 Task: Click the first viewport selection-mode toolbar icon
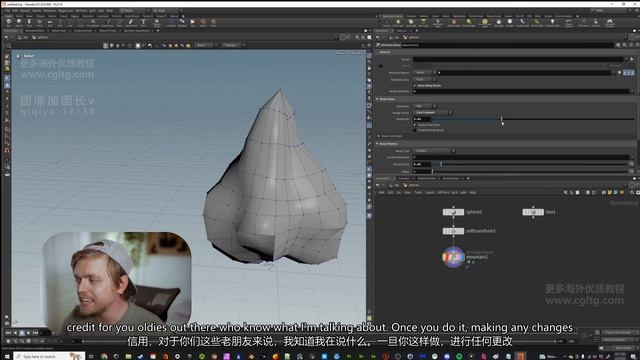106,45
